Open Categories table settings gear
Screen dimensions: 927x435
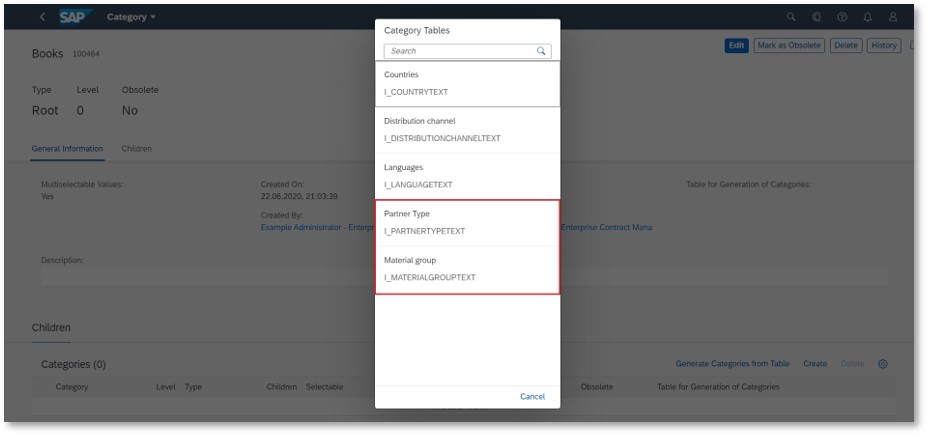pyautogui.click(x=883, y=364)
